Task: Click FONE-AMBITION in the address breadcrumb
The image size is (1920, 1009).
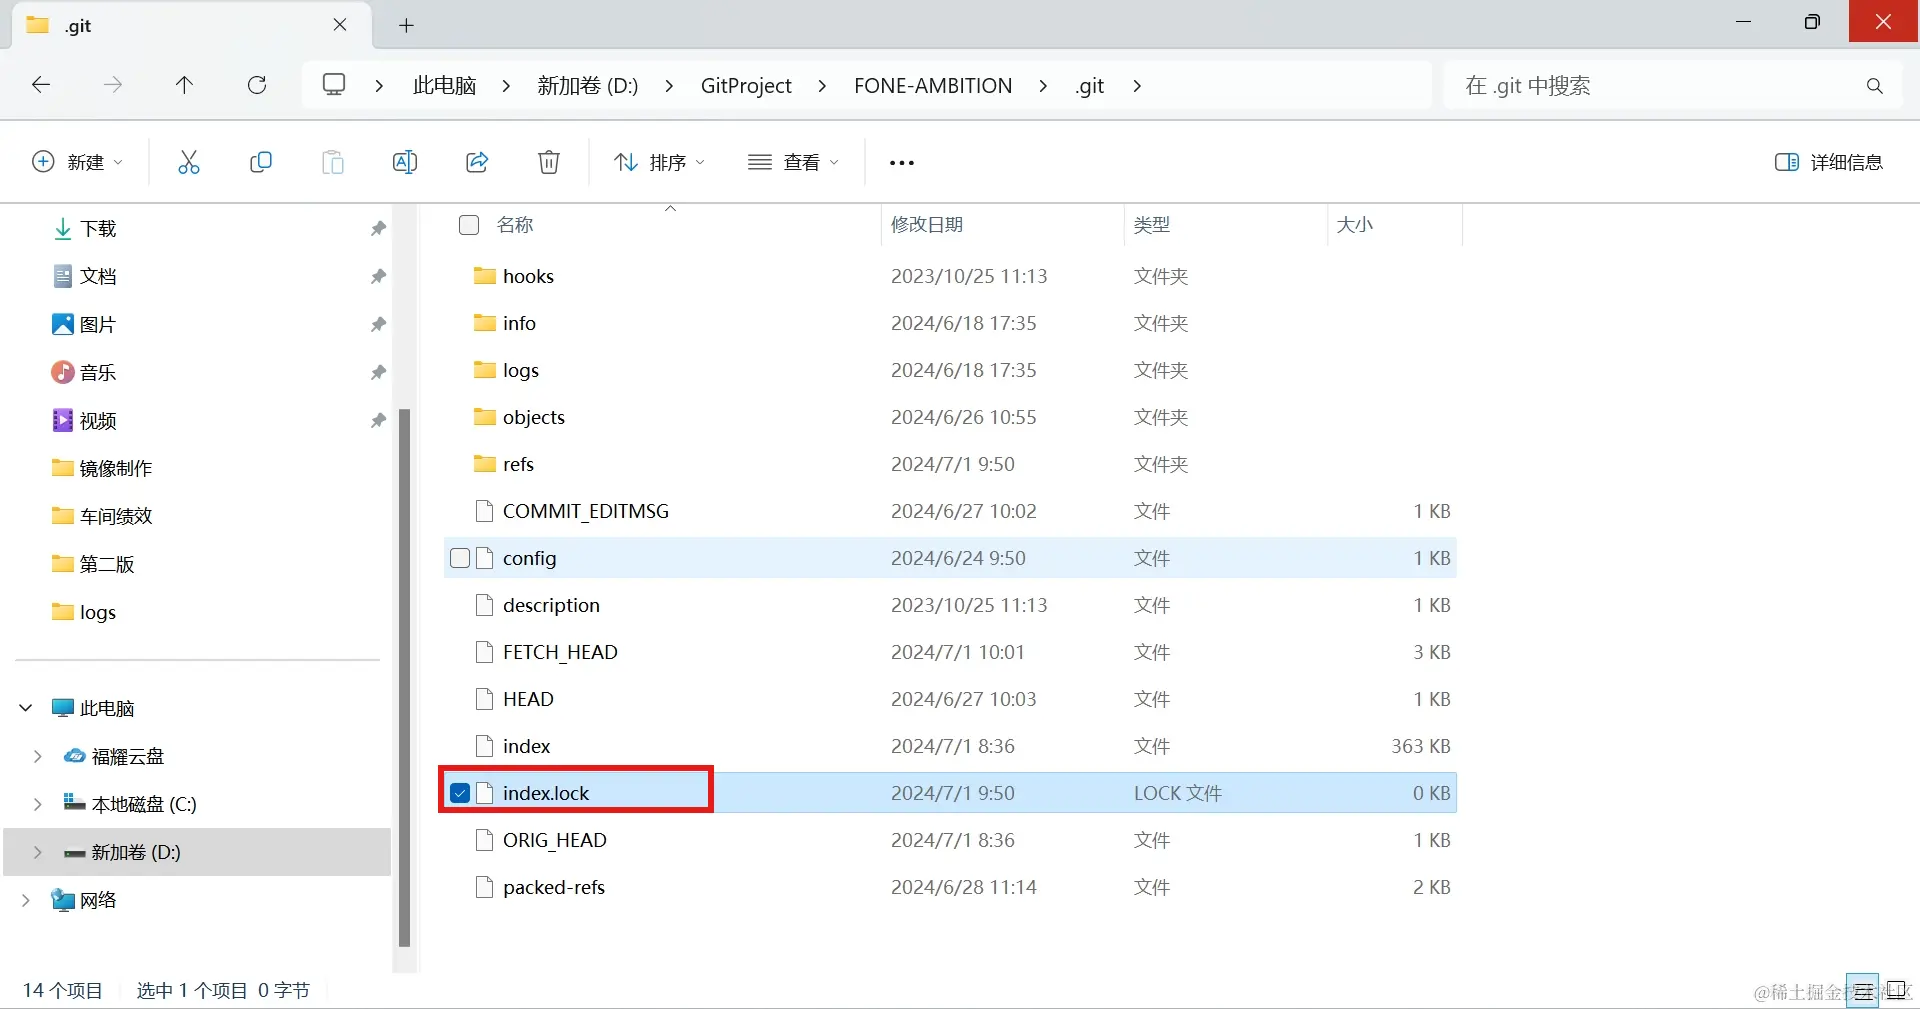Action: [933, 86]
